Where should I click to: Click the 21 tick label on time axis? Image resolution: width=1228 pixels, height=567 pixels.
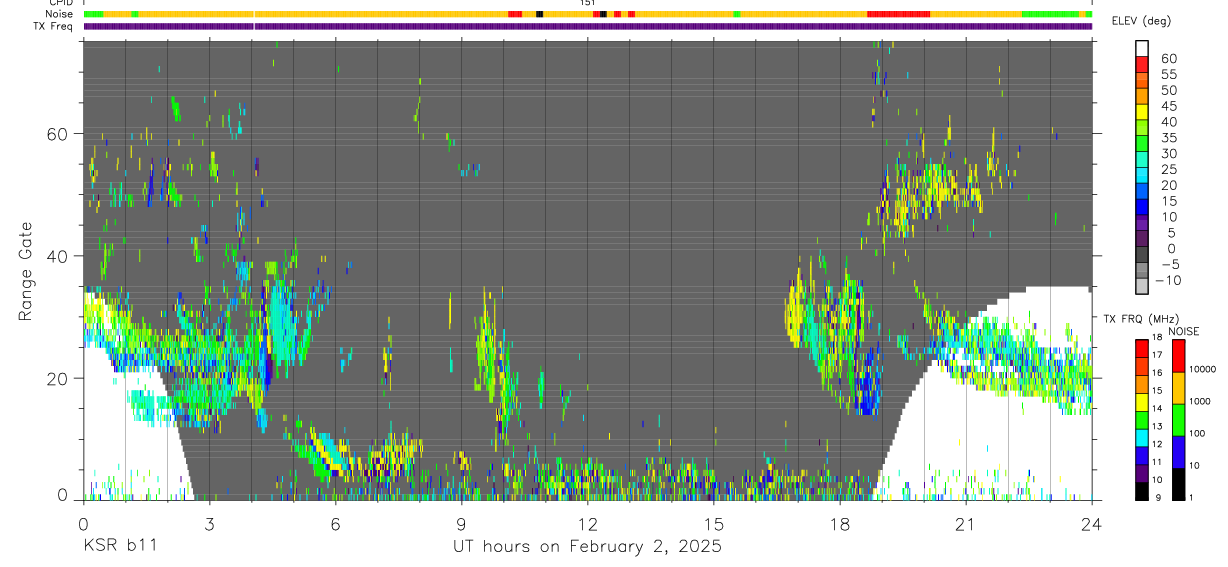coord(965,524)
